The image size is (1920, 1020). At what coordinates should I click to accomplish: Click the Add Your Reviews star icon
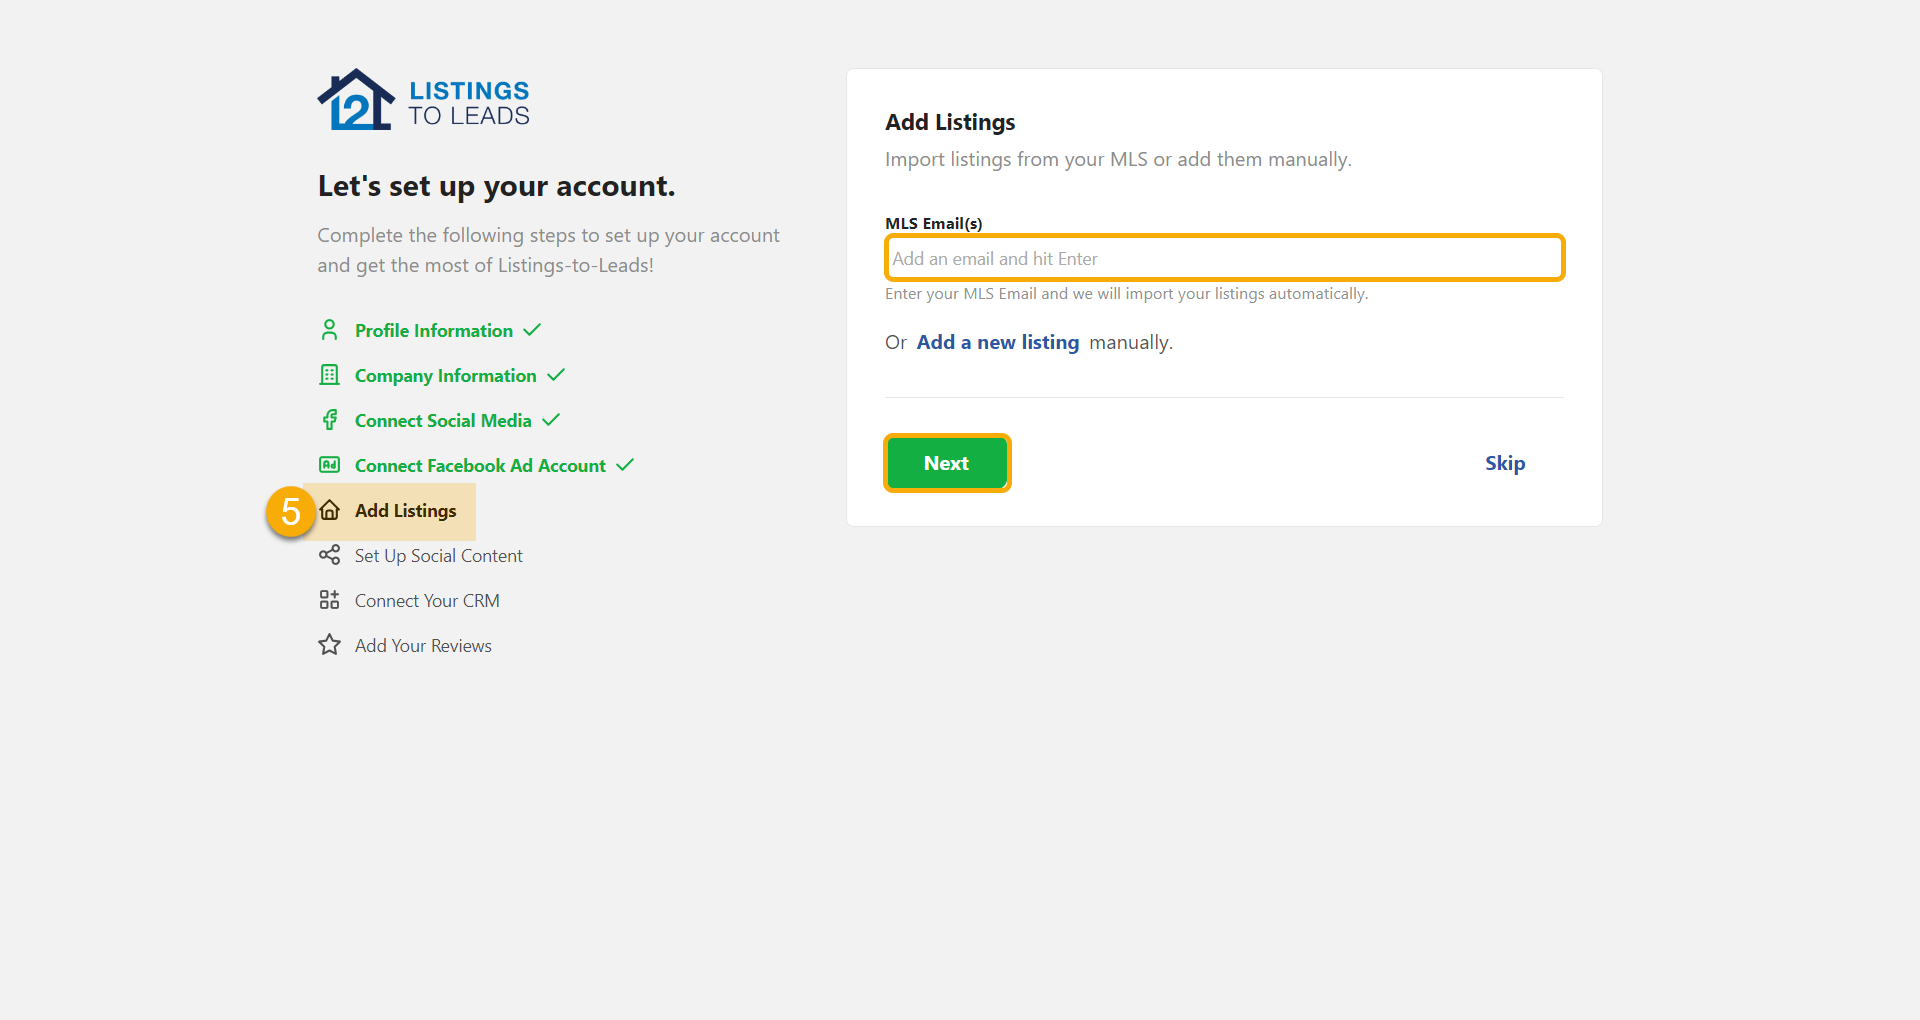(330, 644)
